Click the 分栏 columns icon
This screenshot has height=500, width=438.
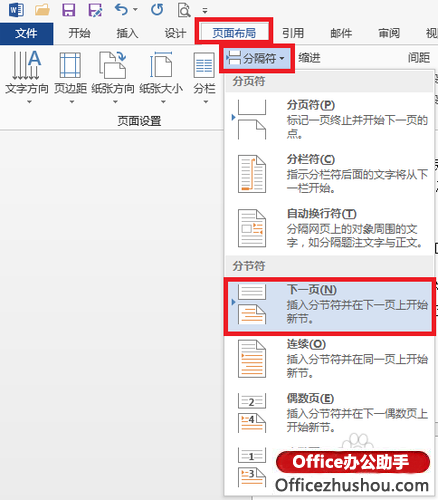pos(204,65)
